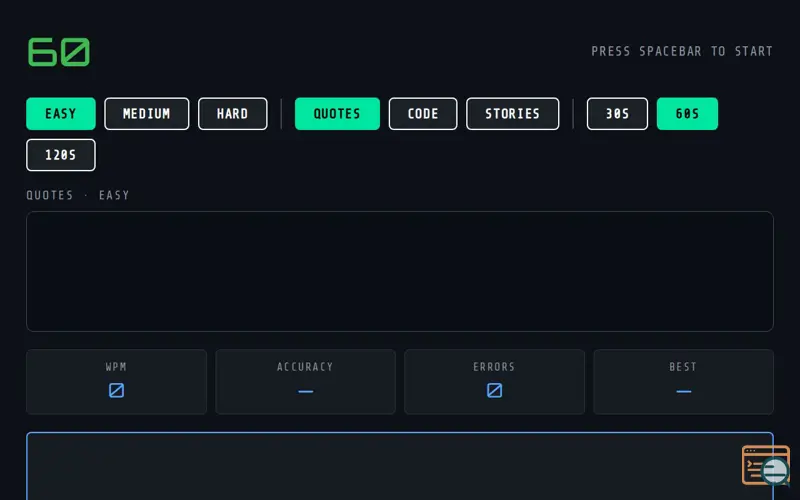Set the test duration to 30s

click(617, 114)
